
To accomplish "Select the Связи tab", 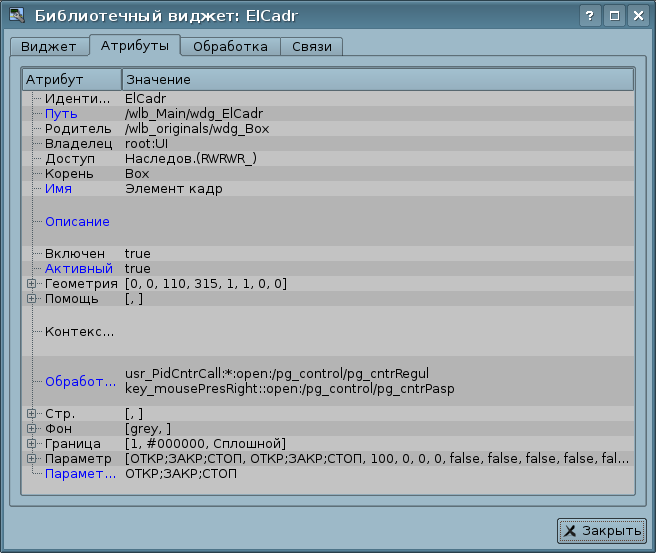I will click(312, 46).
